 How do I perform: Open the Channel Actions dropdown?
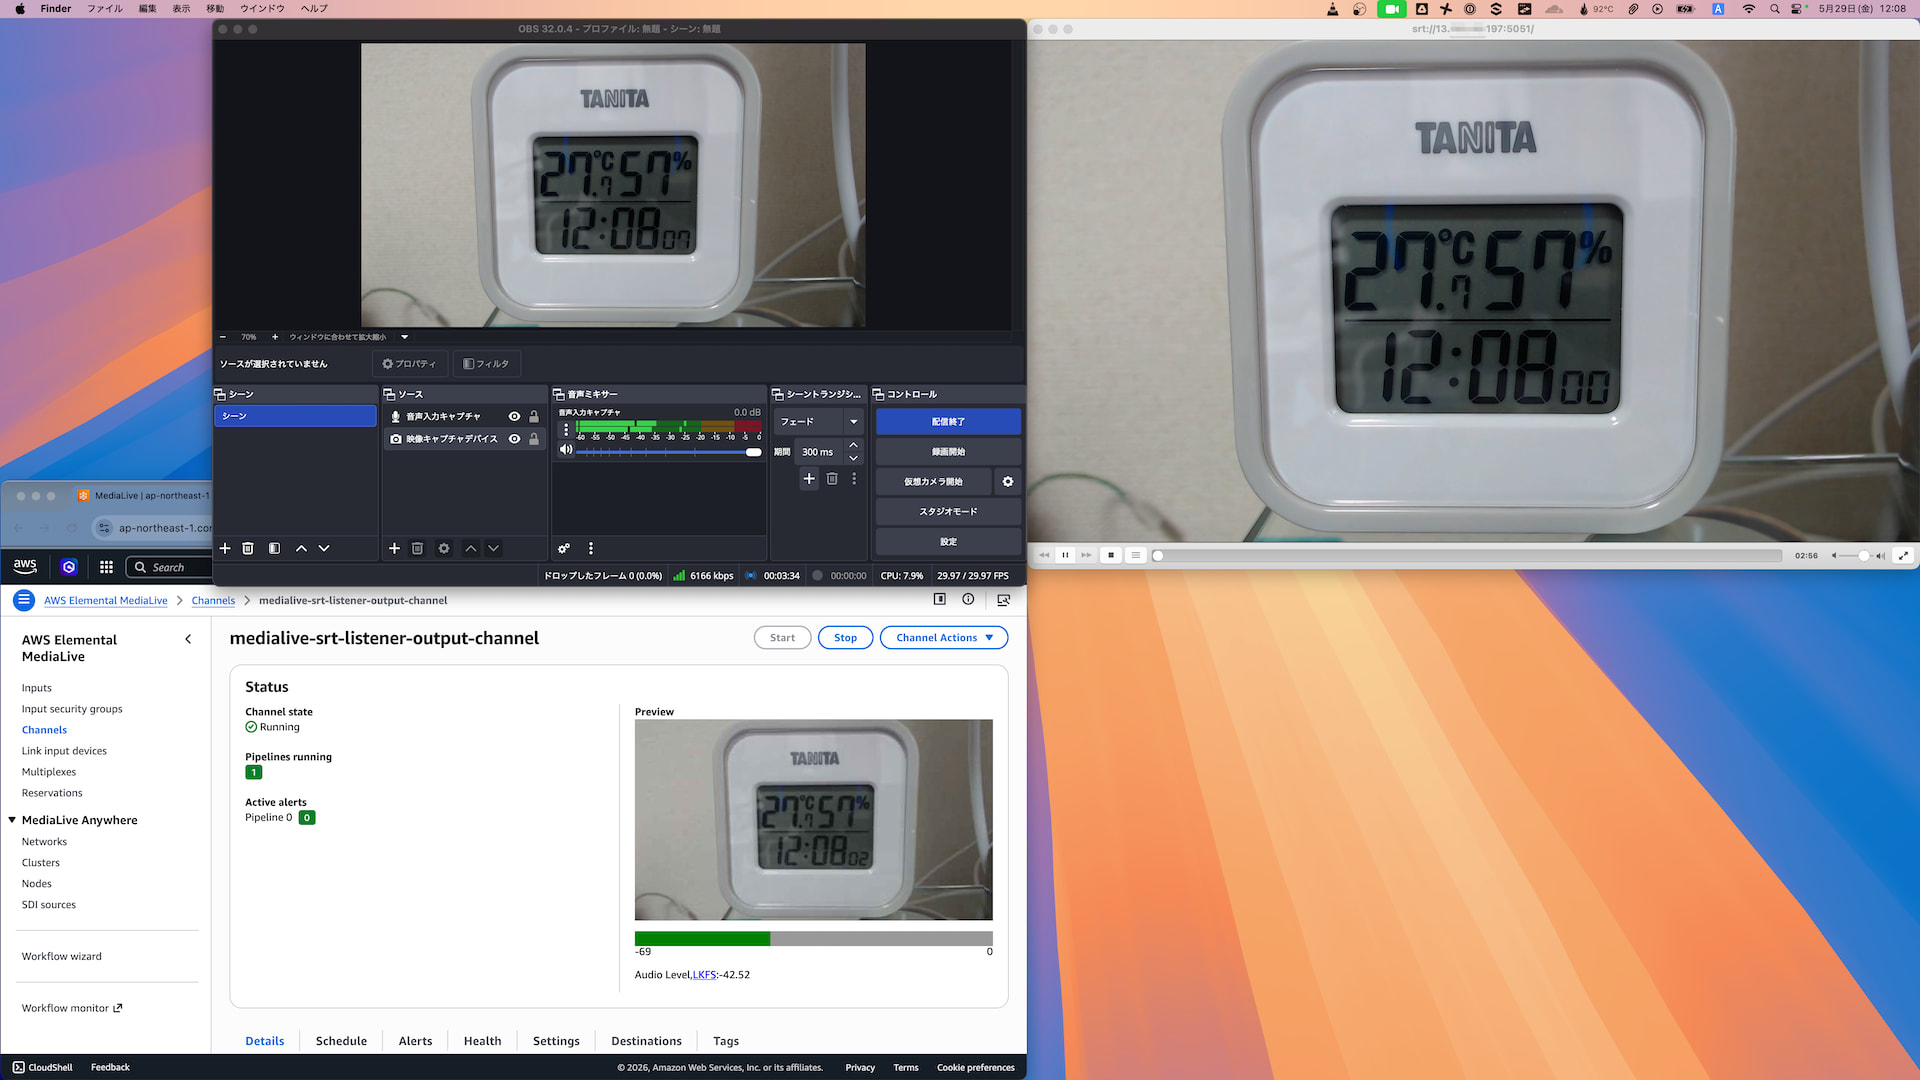[944, 638]
